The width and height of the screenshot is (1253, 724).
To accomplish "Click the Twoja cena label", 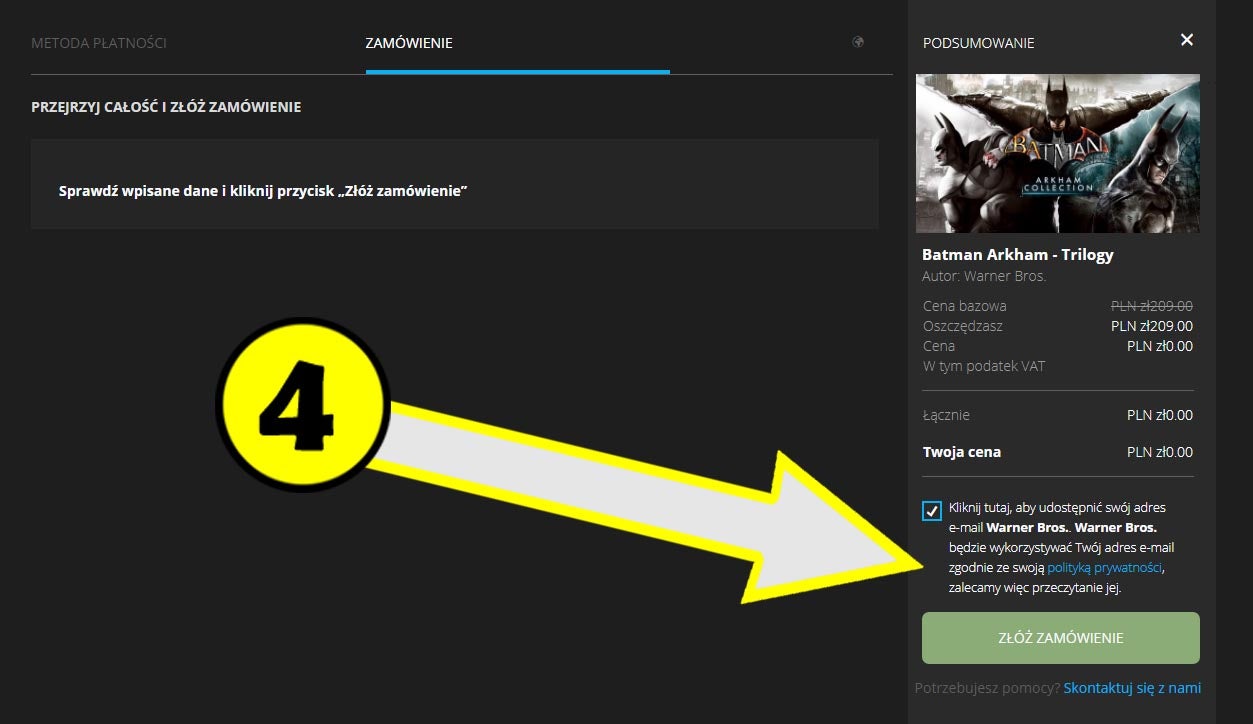I will tap(962, 452).
